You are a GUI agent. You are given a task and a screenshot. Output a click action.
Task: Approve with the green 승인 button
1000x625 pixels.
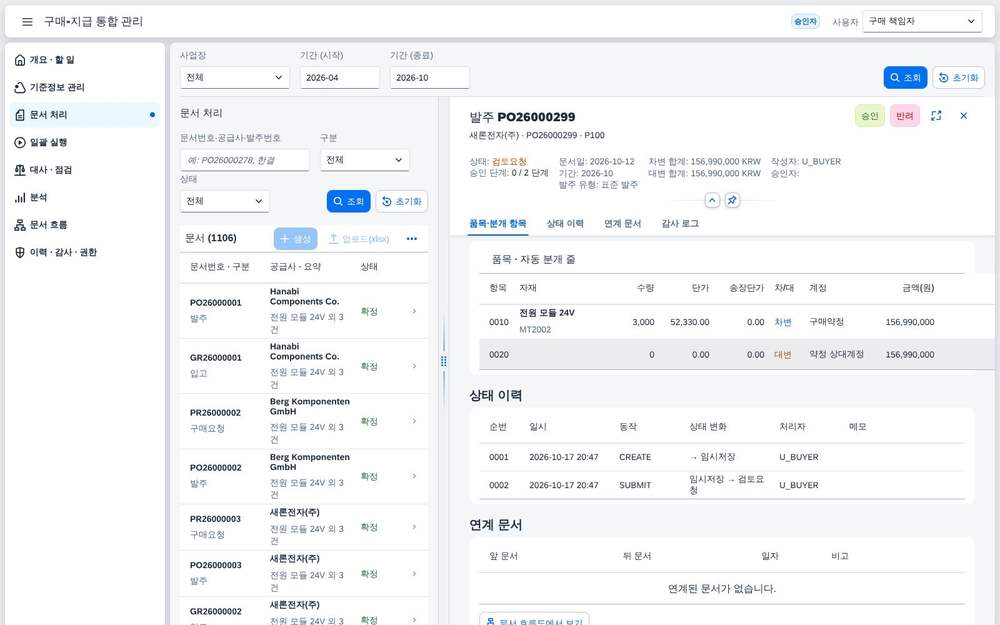pyautogui.click(x=869, y=116)
